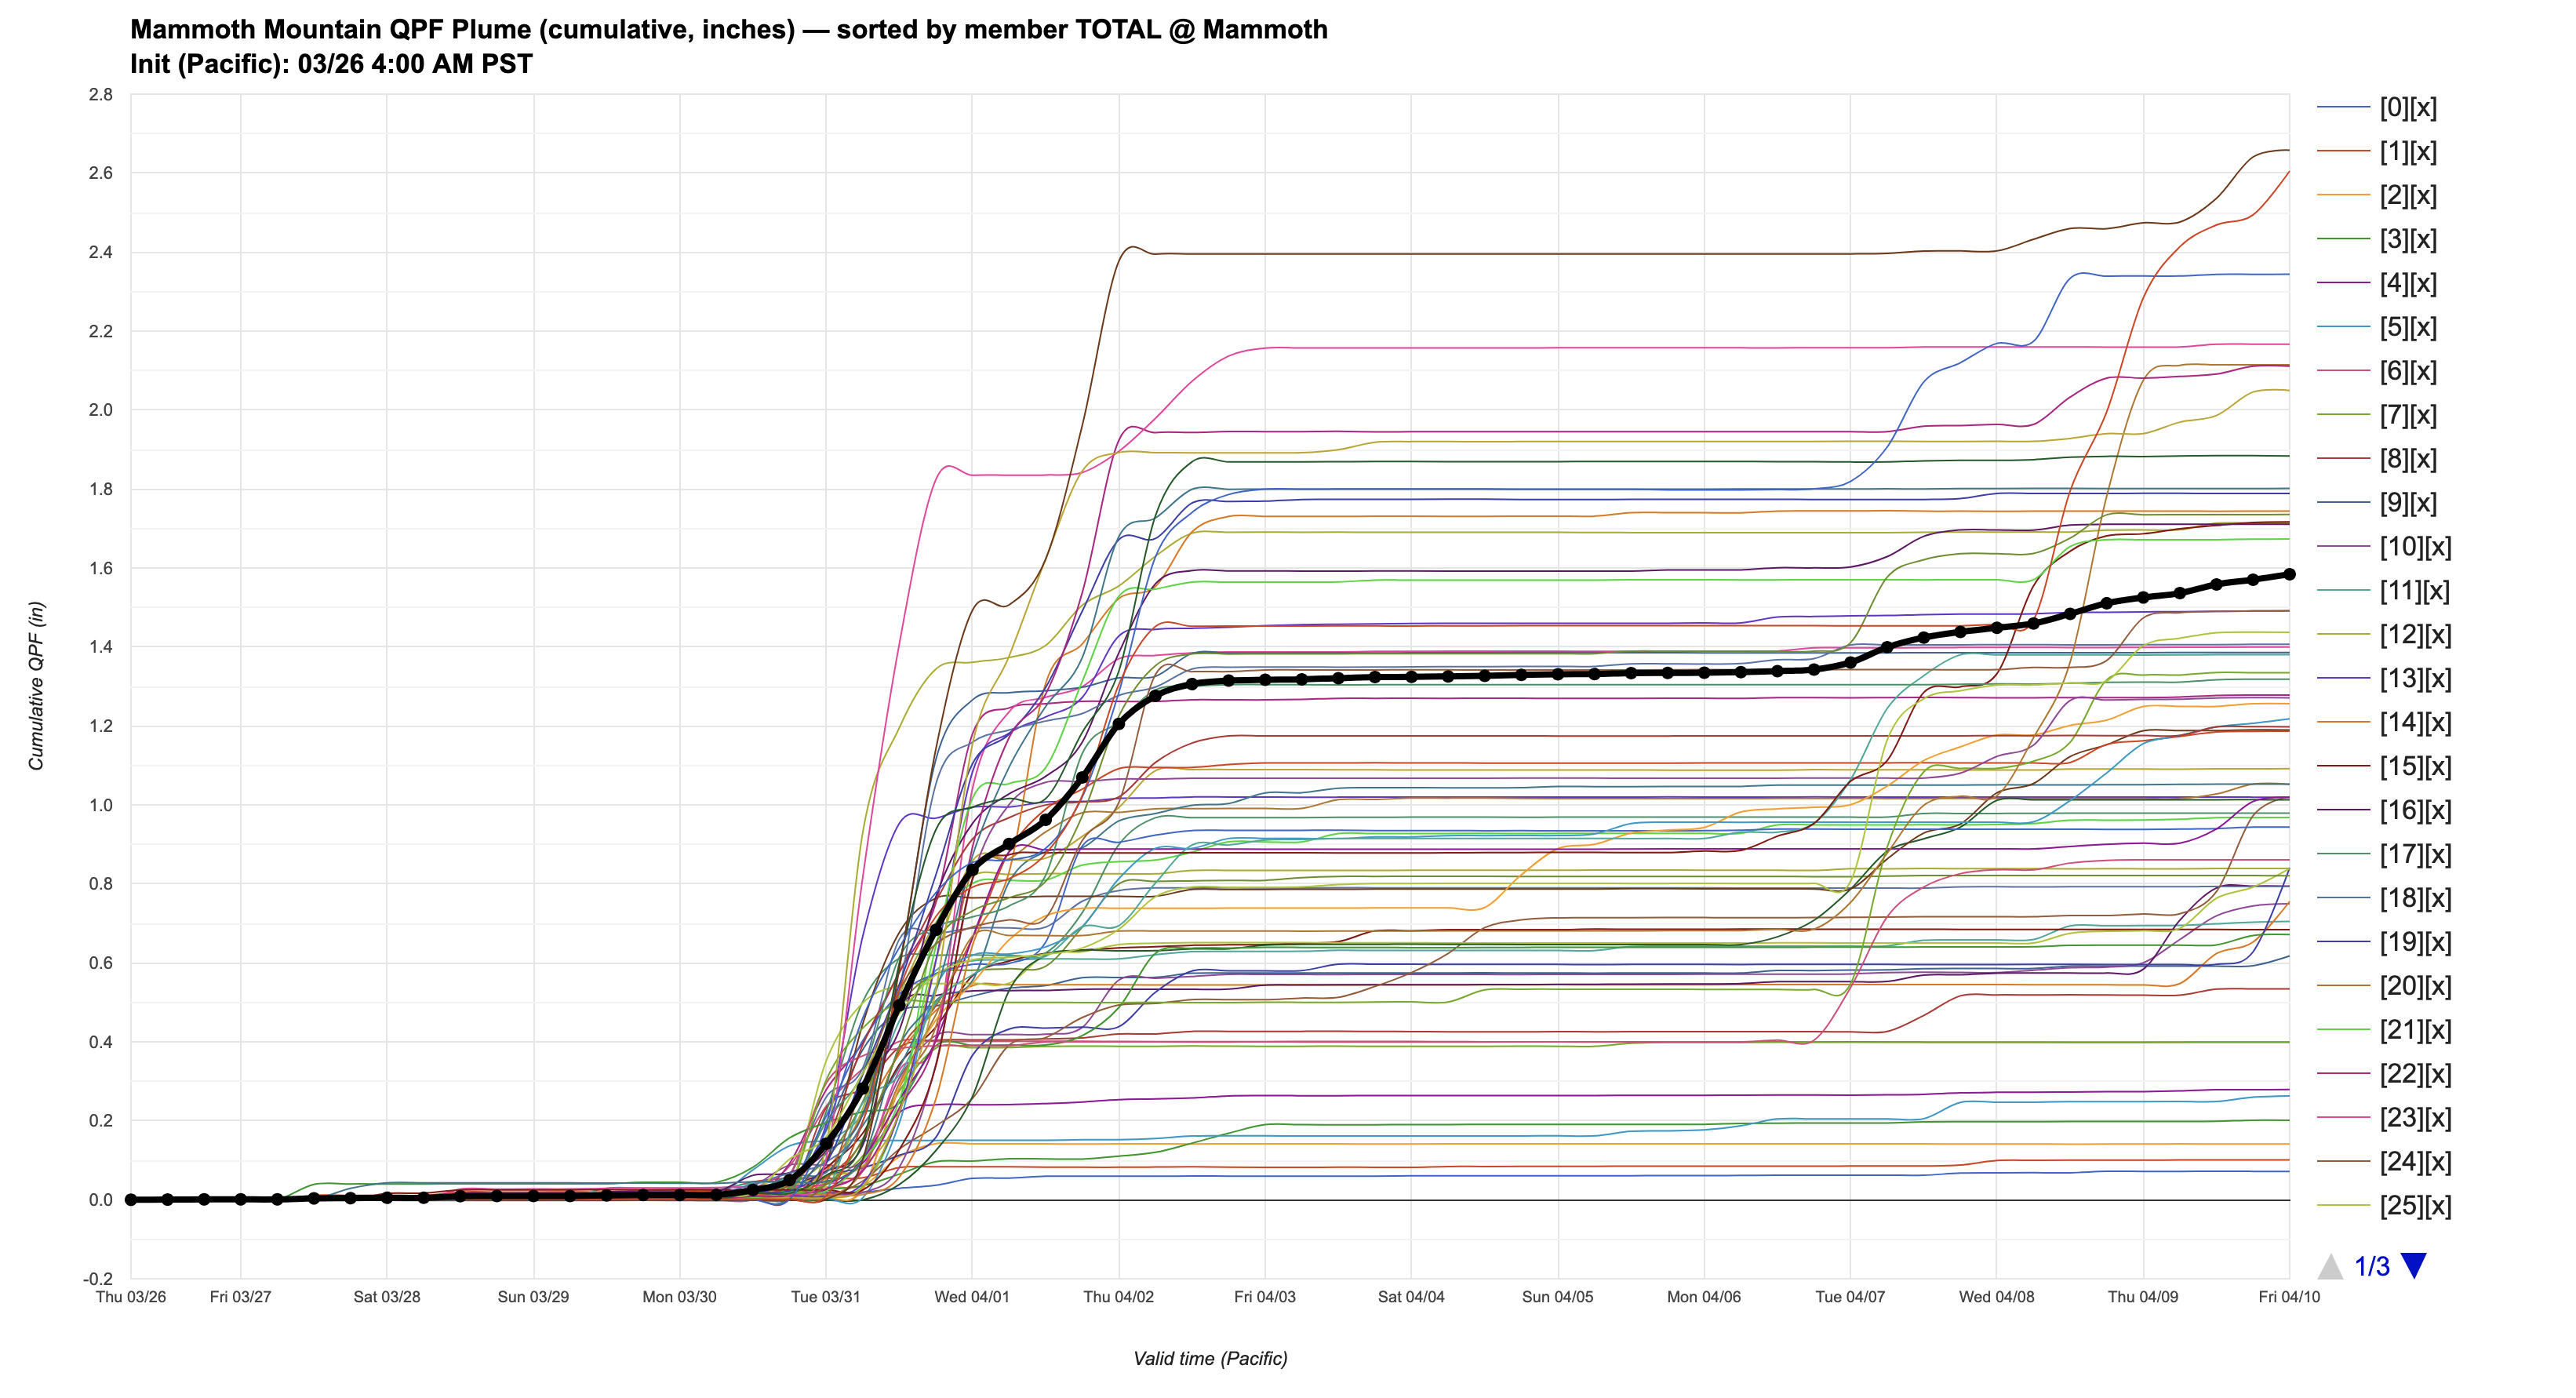
Task: Click the 1.6 y-axis value
Action: point(101,568)
